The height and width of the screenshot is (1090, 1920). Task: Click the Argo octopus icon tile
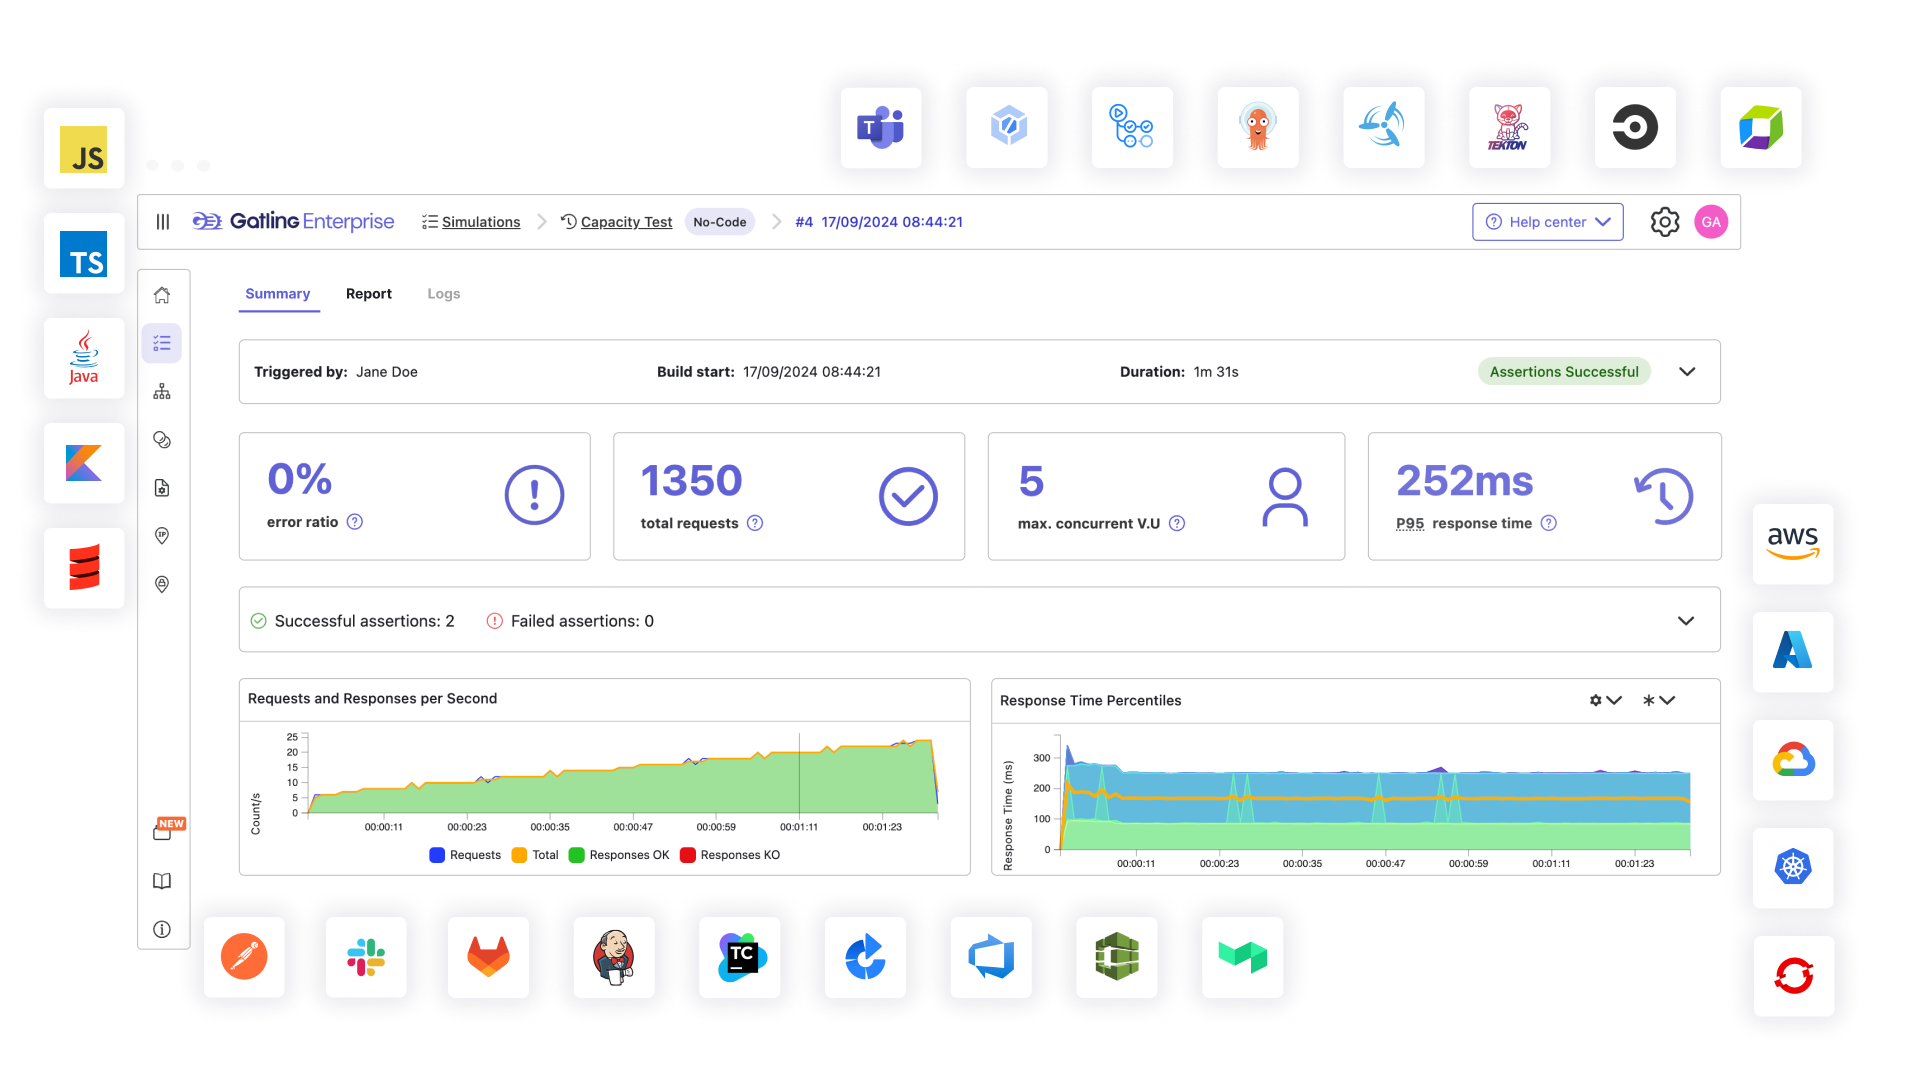[x=1258, y=127]
